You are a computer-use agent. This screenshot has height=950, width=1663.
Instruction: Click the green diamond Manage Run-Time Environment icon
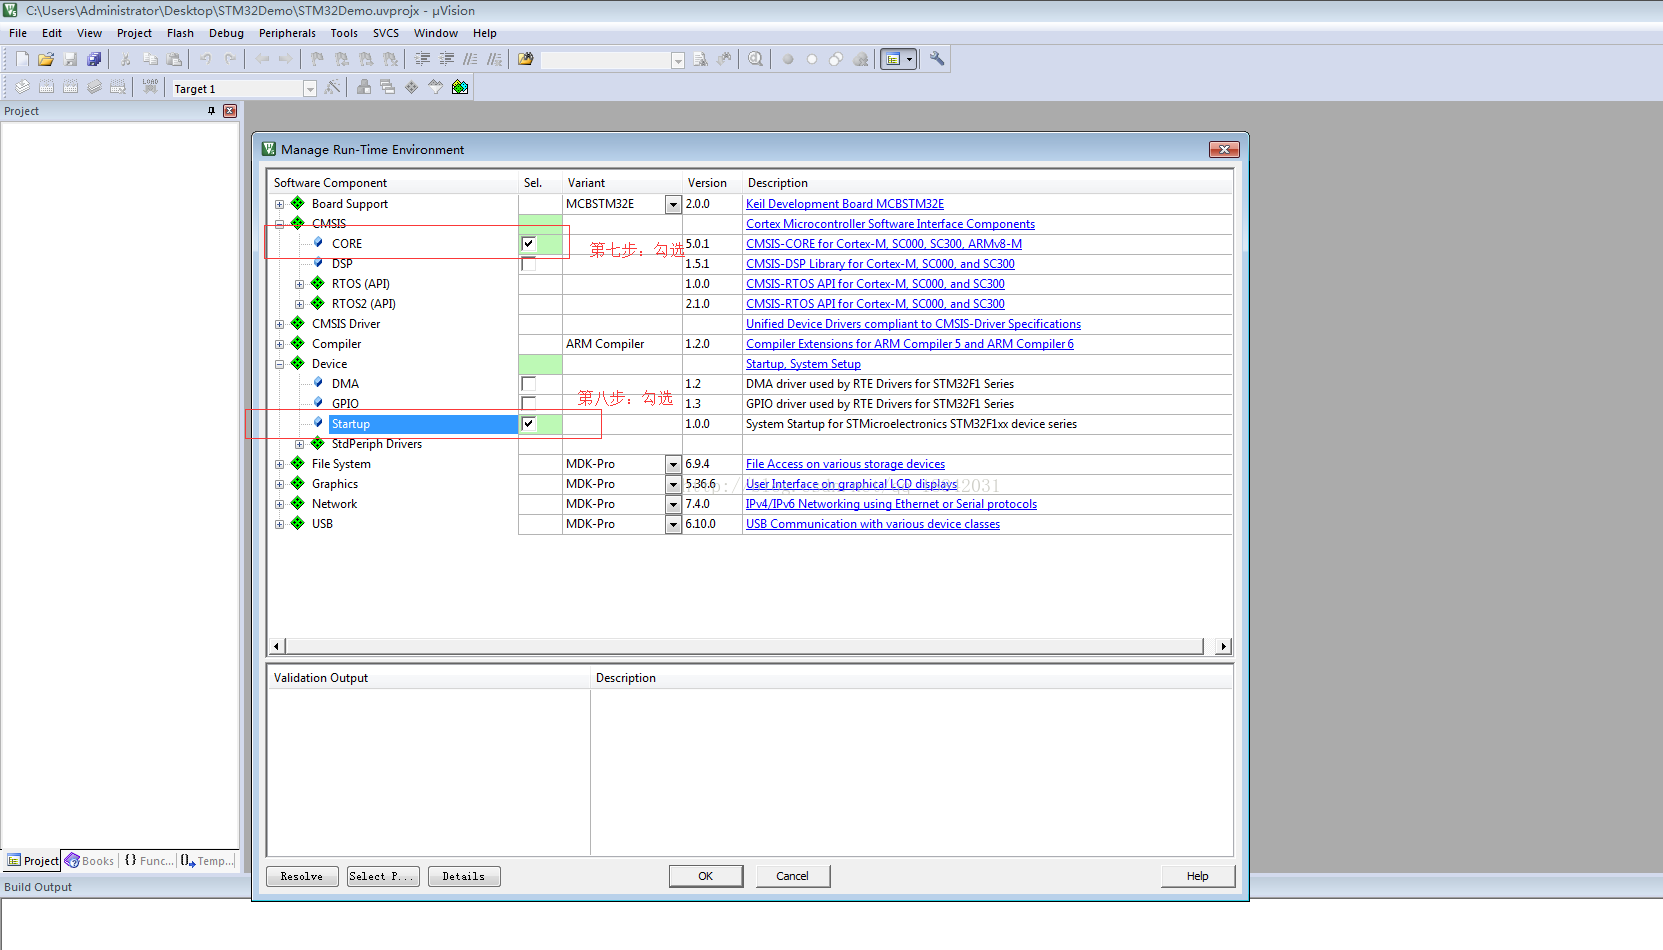pyautogui.click(x=411, y=87)
